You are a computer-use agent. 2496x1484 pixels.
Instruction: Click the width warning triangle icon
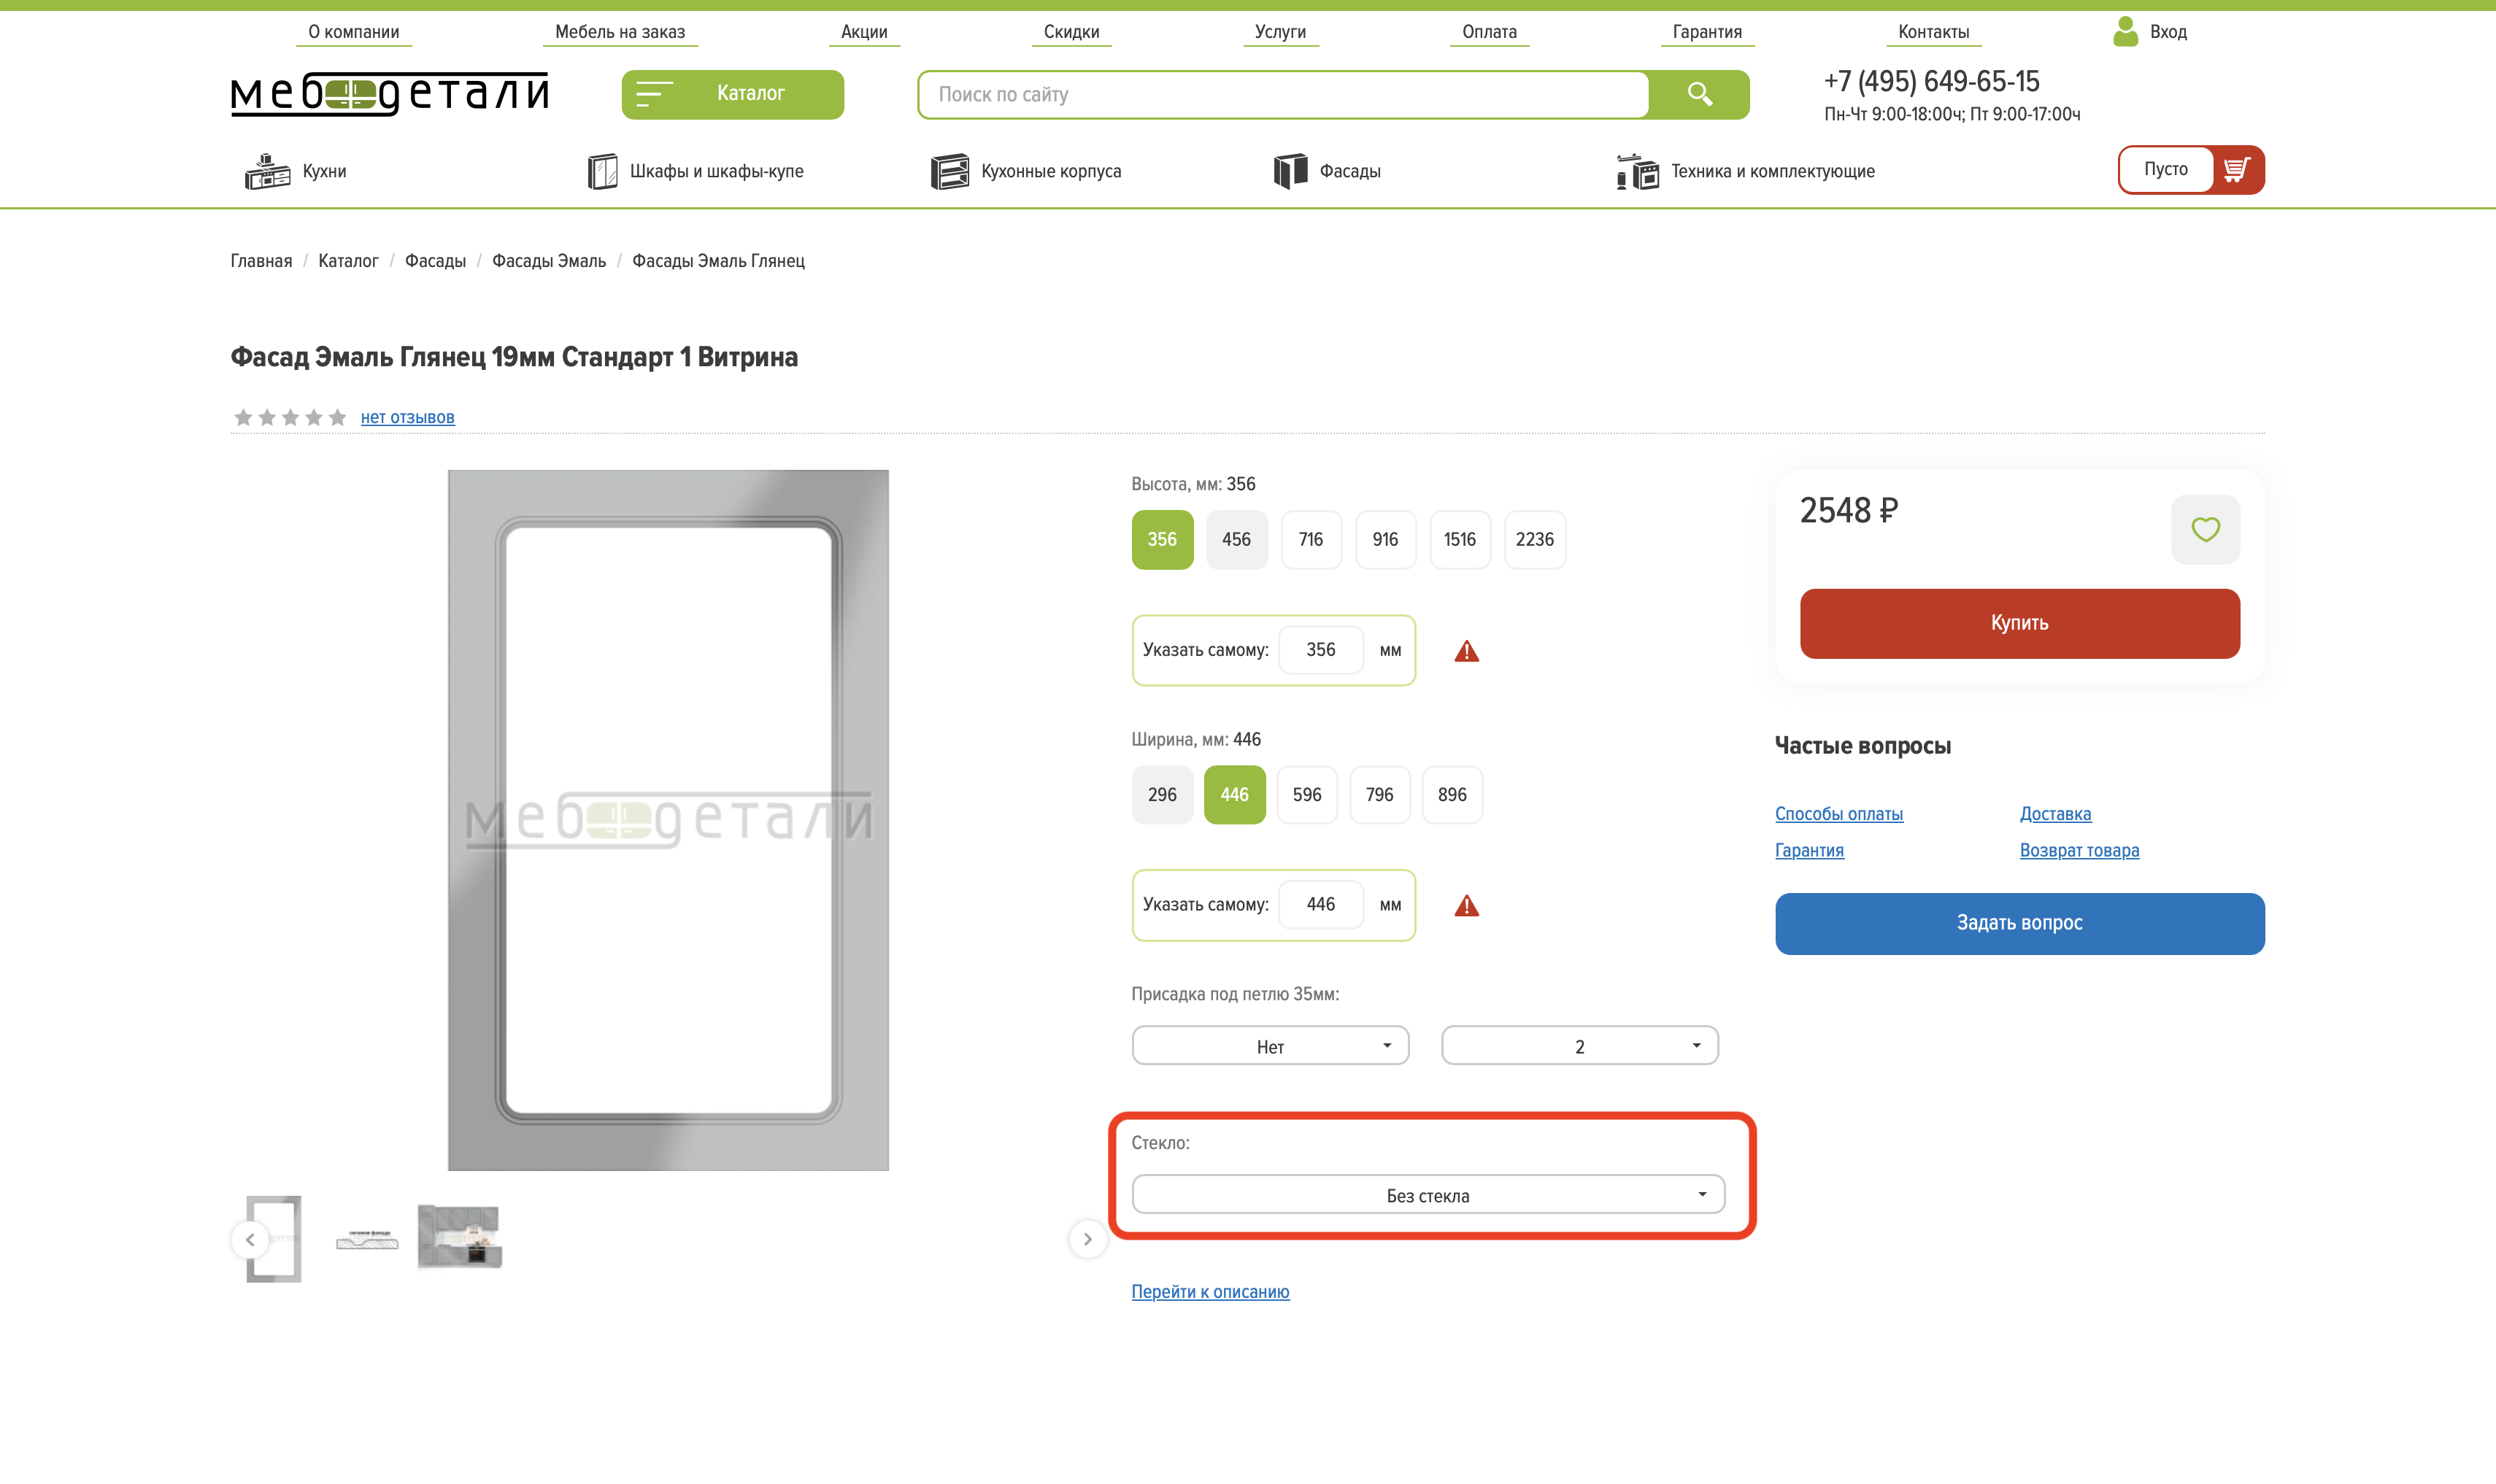pyautogui.click(x=1466, y=906)
